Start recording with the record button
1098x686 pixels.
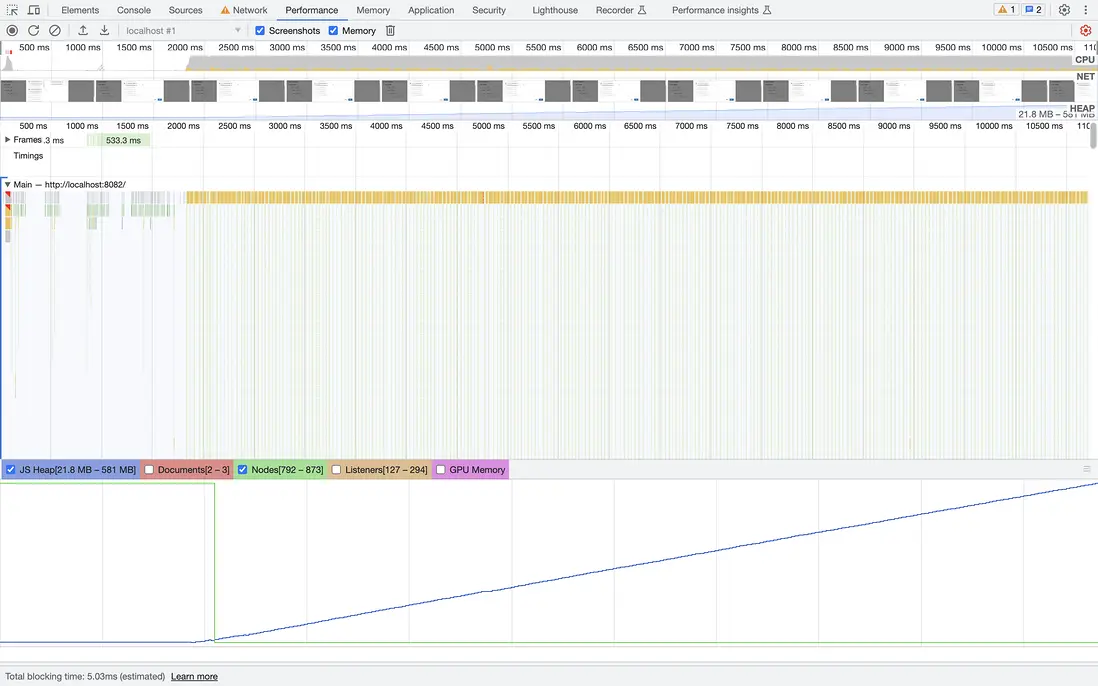point(12,30)
